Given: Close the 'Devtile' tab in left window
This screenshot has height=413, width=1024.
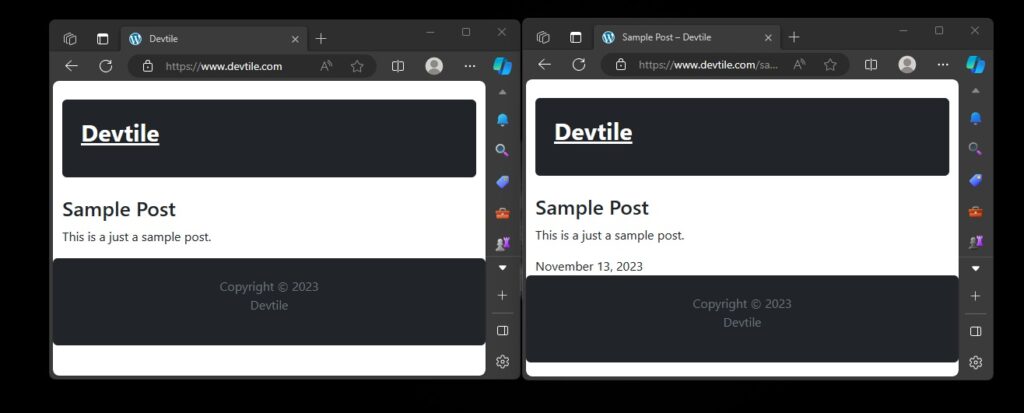Looking at the screenshot, I should coord(295,39).
